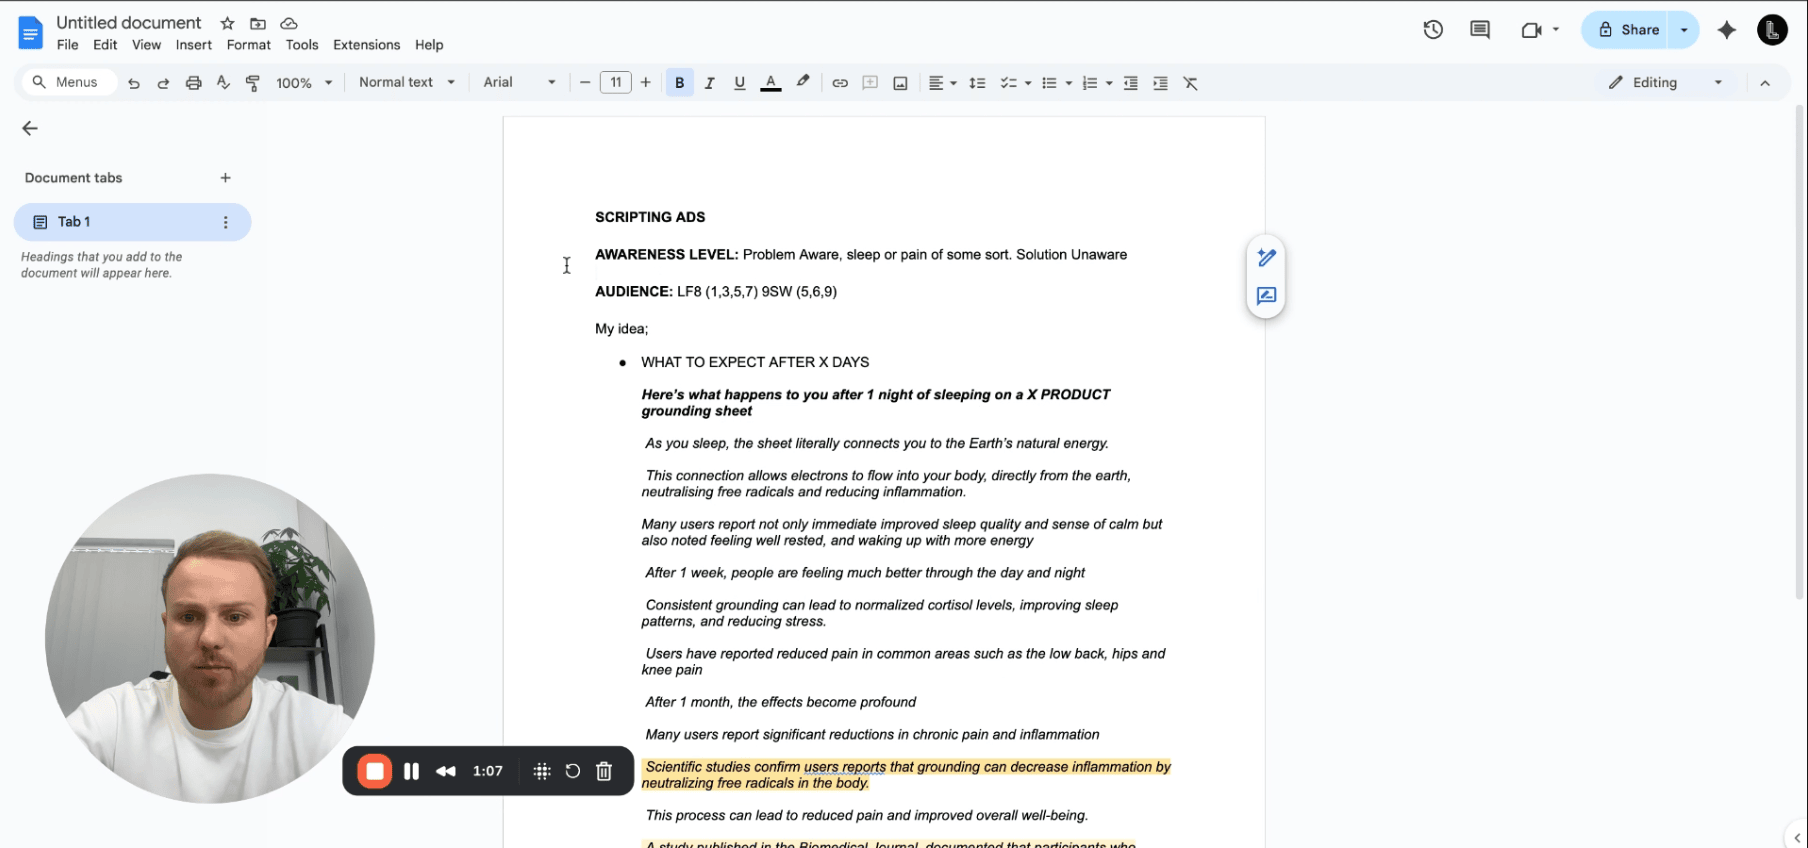Stop the screen recording
The height and width of the screenshot is (848, 1808).
point(375,771)
